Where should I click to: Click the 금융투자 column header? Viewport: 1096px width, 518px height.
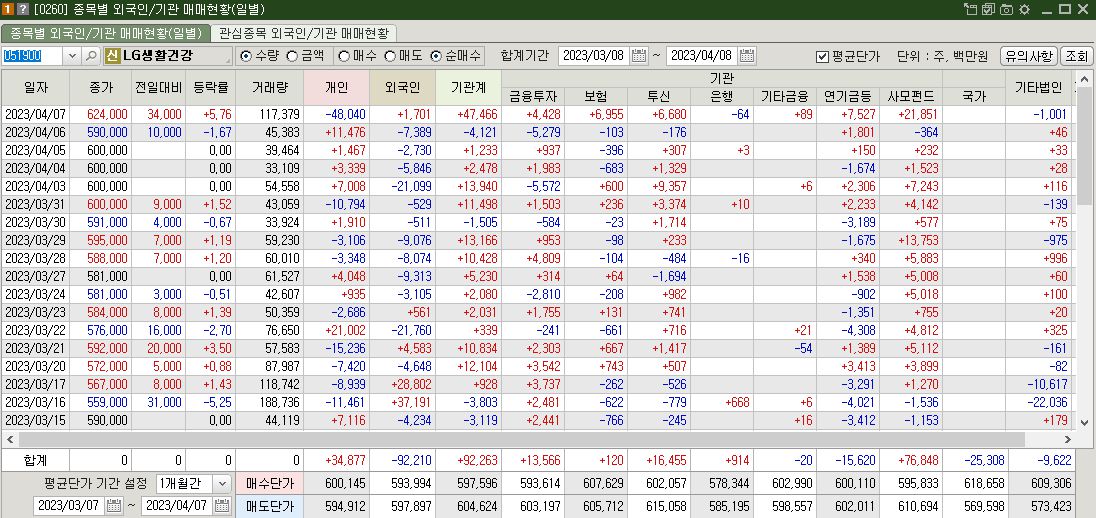tap(533, 96)
